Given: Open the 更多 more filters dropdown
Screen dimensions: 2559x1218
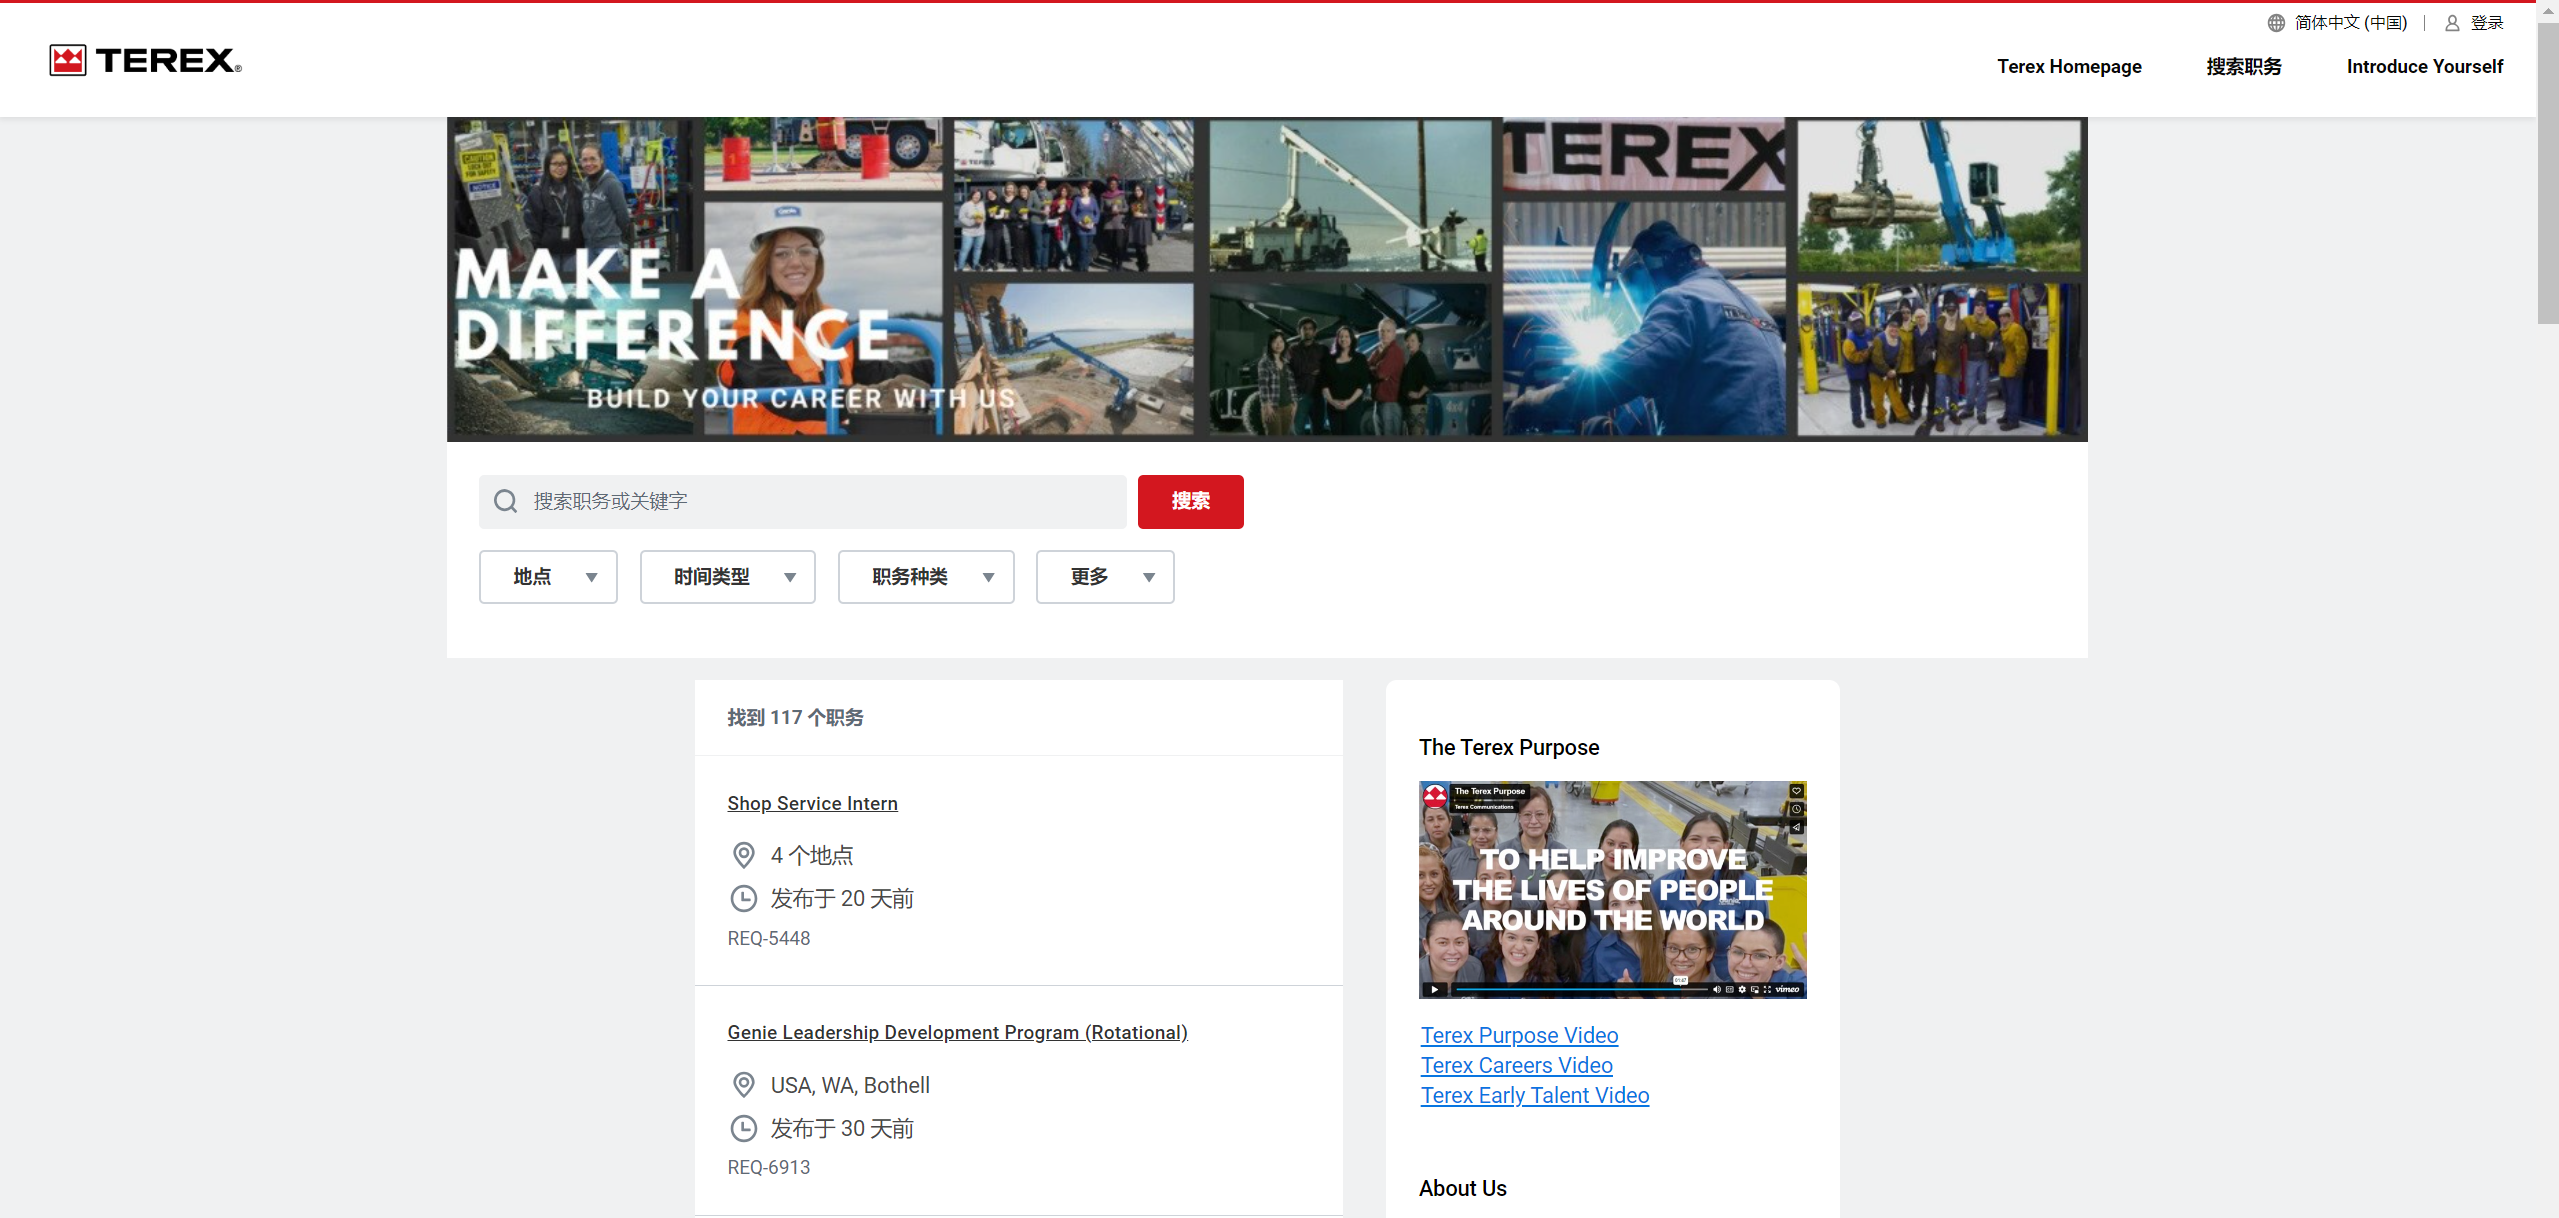Looking at the screenshot, I should [1105, 577].
